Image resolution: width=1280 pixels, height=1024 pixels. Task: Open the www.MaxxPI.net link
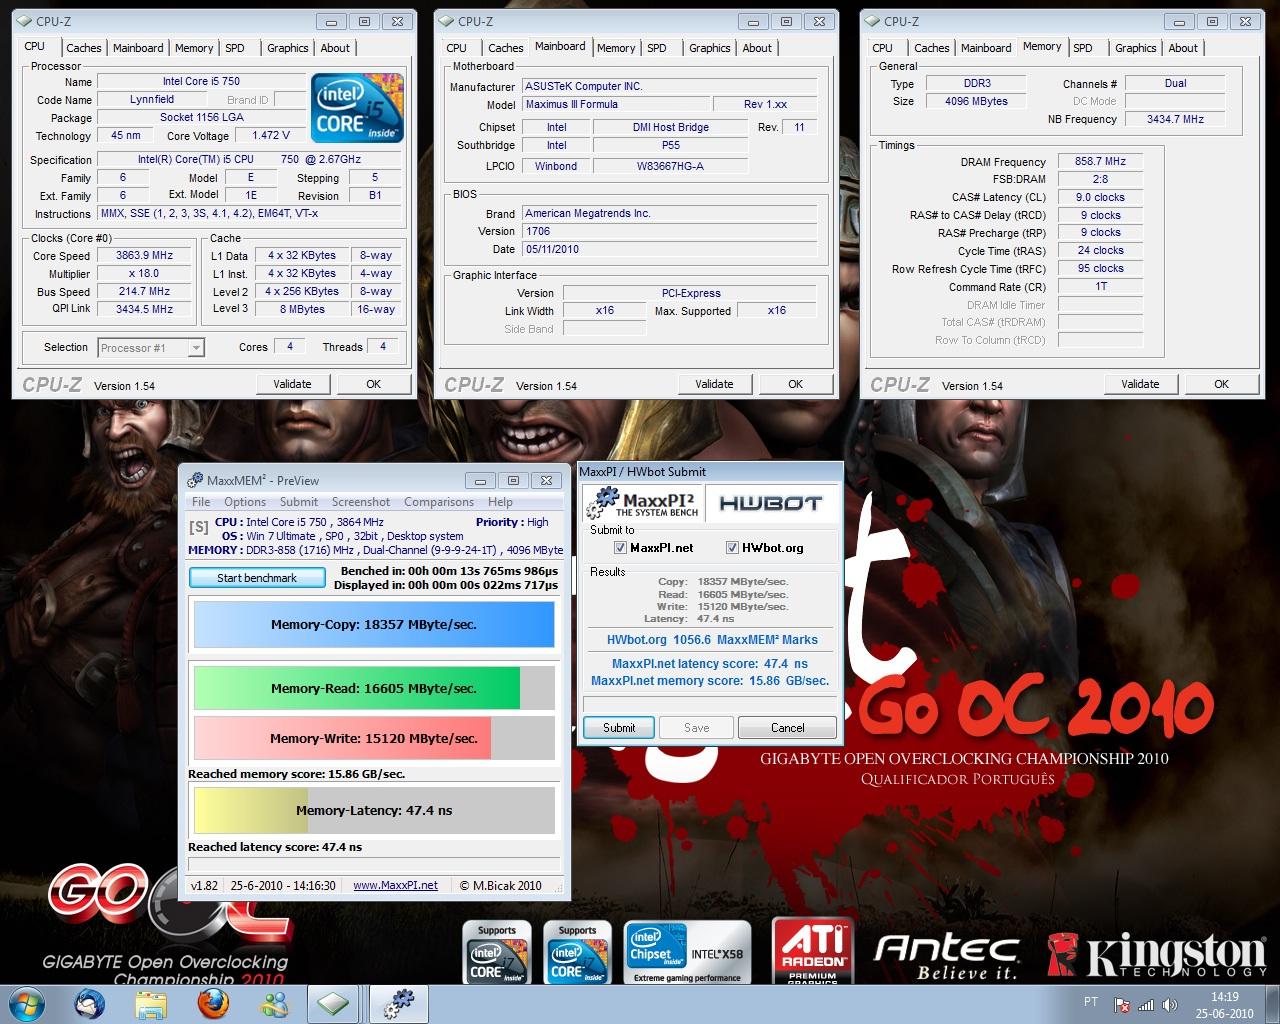point(395,885)
